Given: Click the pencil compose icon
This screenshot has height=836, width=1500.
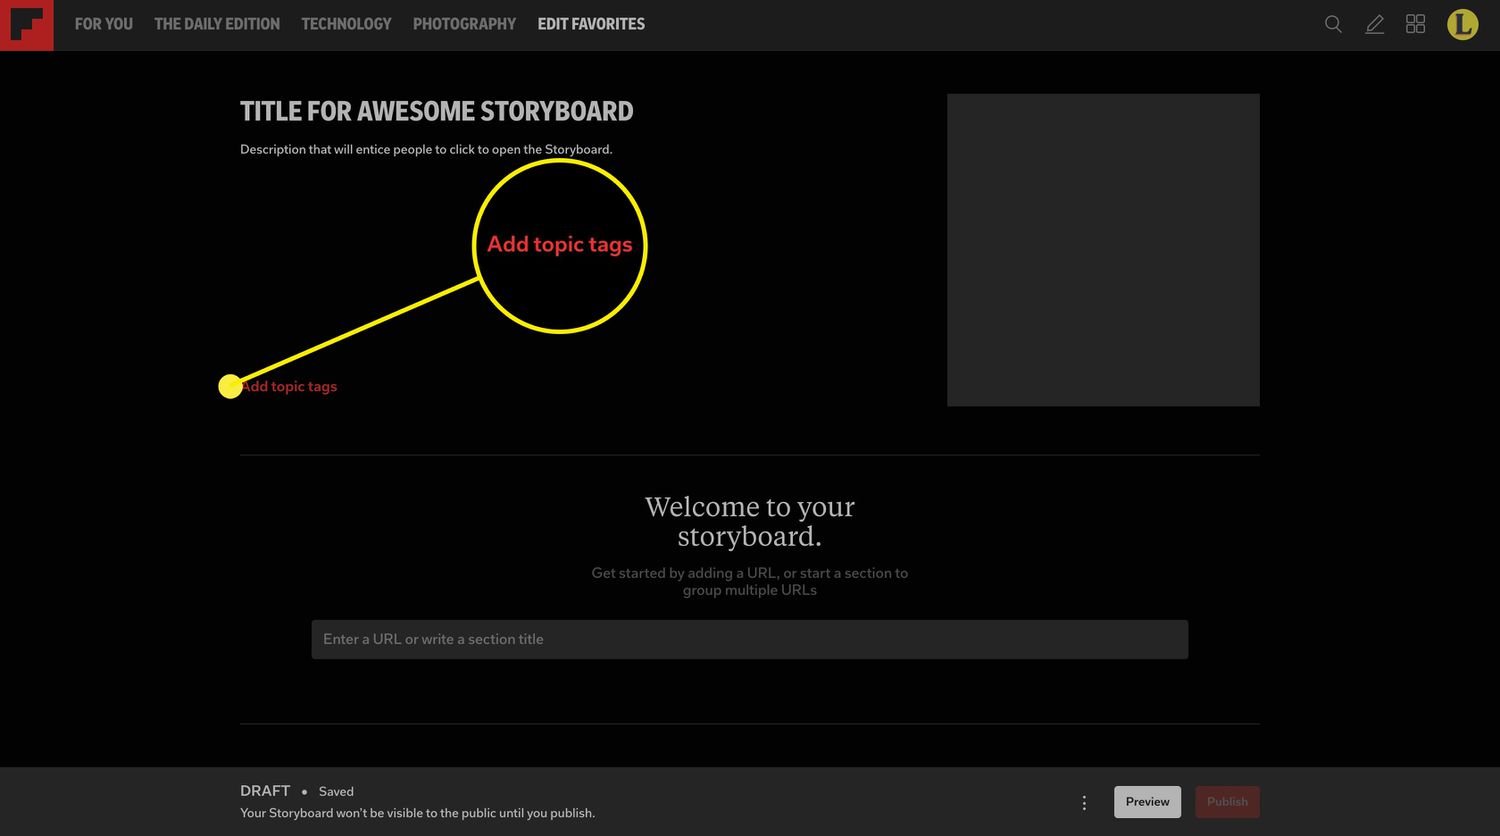Looking at the screenshot, I should 1374,24.
